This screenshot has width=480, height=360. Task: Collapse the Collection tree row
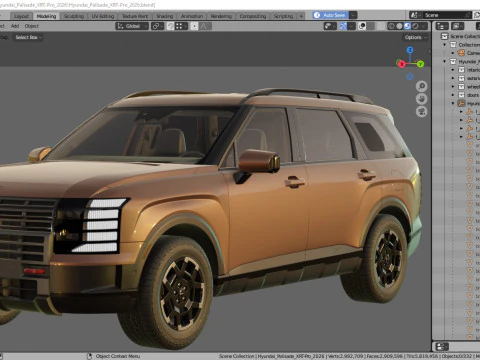point(445,45)
